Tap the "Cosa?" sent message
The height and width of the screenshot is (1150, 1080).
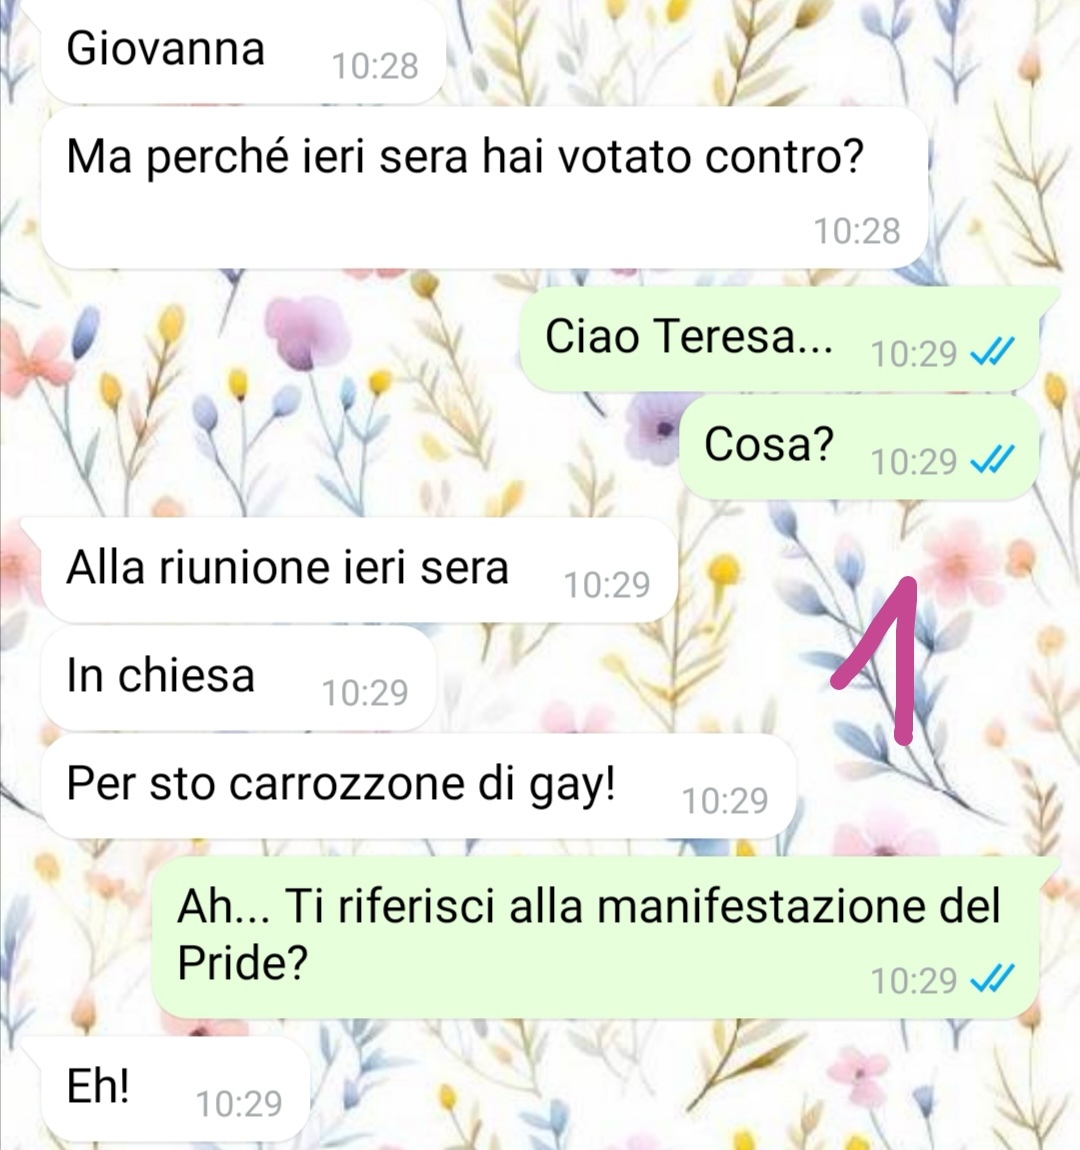pyautogui.click(x=859, y=447)
